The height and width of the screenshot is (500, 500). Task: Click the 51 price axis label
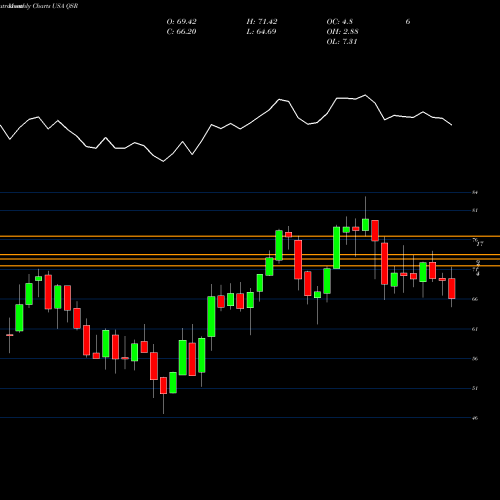point(475,388)
